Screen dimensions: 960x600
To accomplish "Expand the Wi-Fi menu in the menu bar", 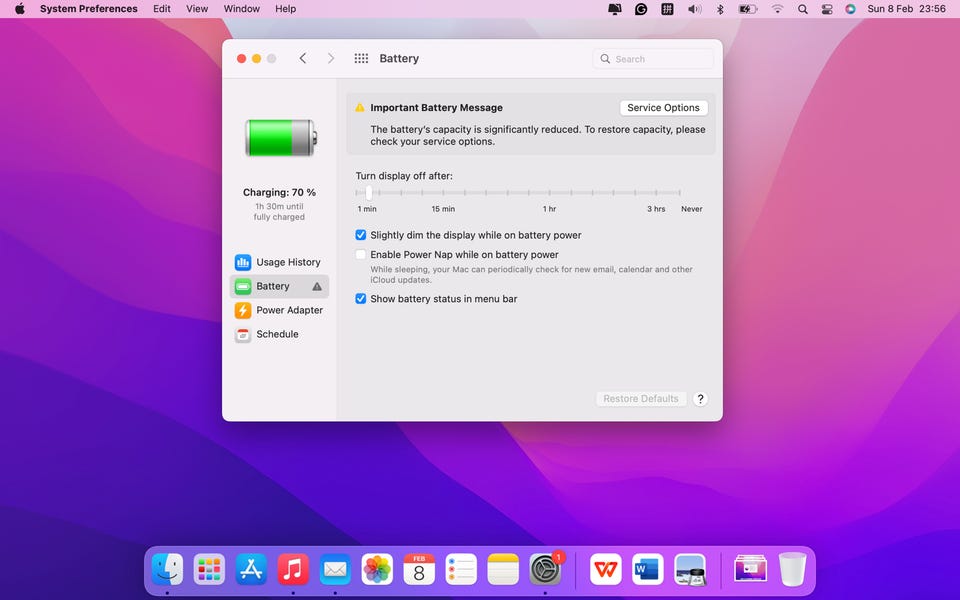I will click(x=777, y=9).
